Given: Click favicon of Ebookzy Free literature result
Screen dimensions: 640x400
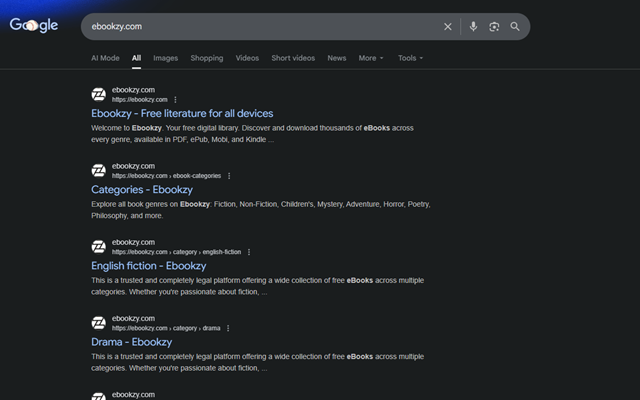Looking at the screenshot, I should coord(98,94).
